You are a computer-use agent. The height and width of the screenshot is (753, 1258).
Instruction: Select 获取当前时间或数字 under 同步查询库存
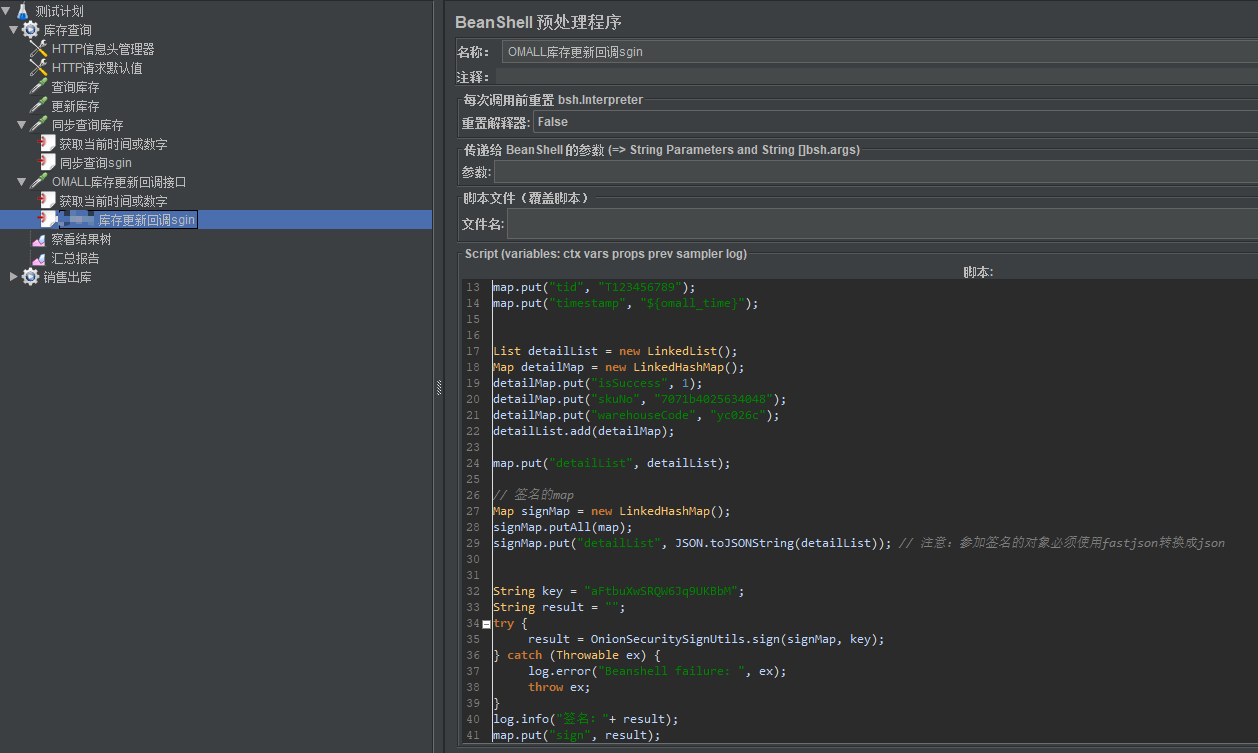(113, 144)
